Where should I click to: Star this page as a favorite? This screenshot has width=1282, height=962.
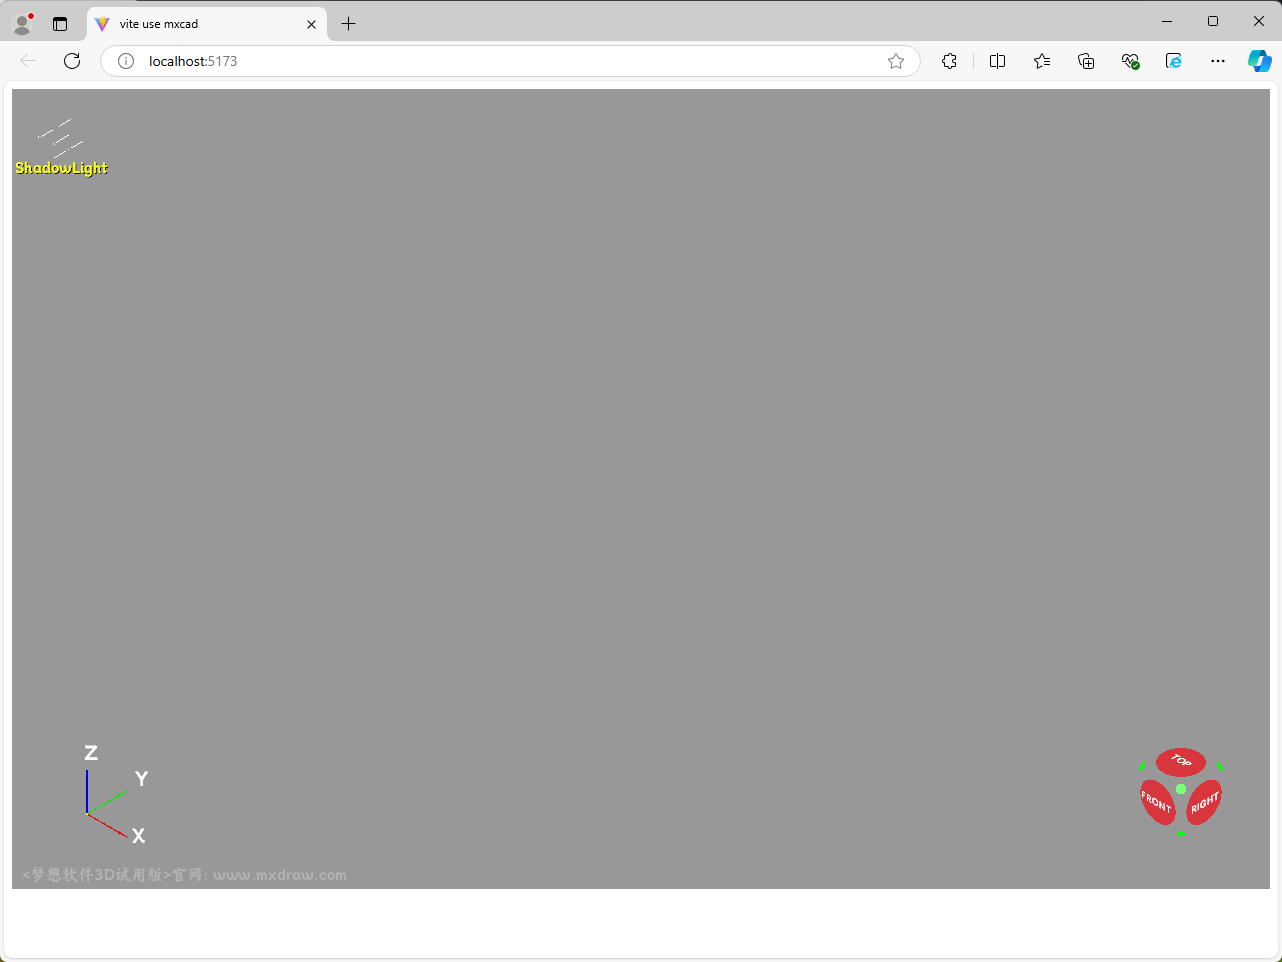point(896,61)
